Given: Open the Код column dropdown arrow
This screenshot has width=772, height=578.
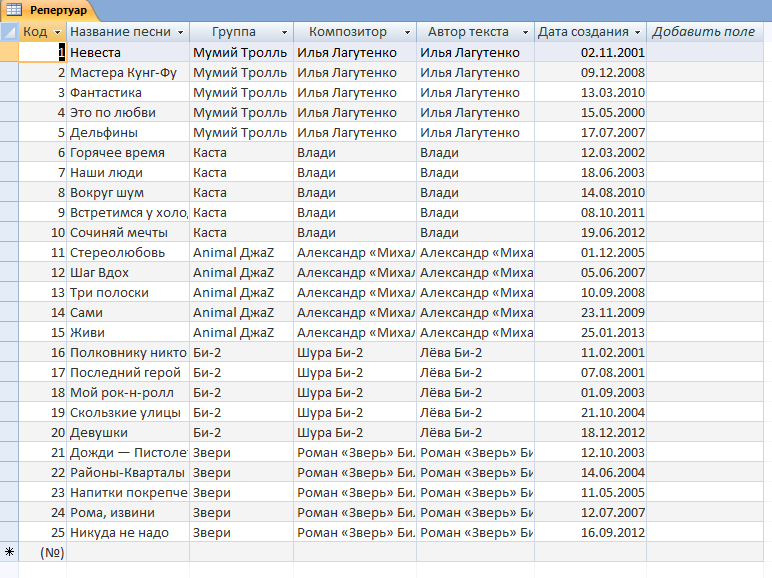Looking at the screenshot, I should click(x=57, y=32).
